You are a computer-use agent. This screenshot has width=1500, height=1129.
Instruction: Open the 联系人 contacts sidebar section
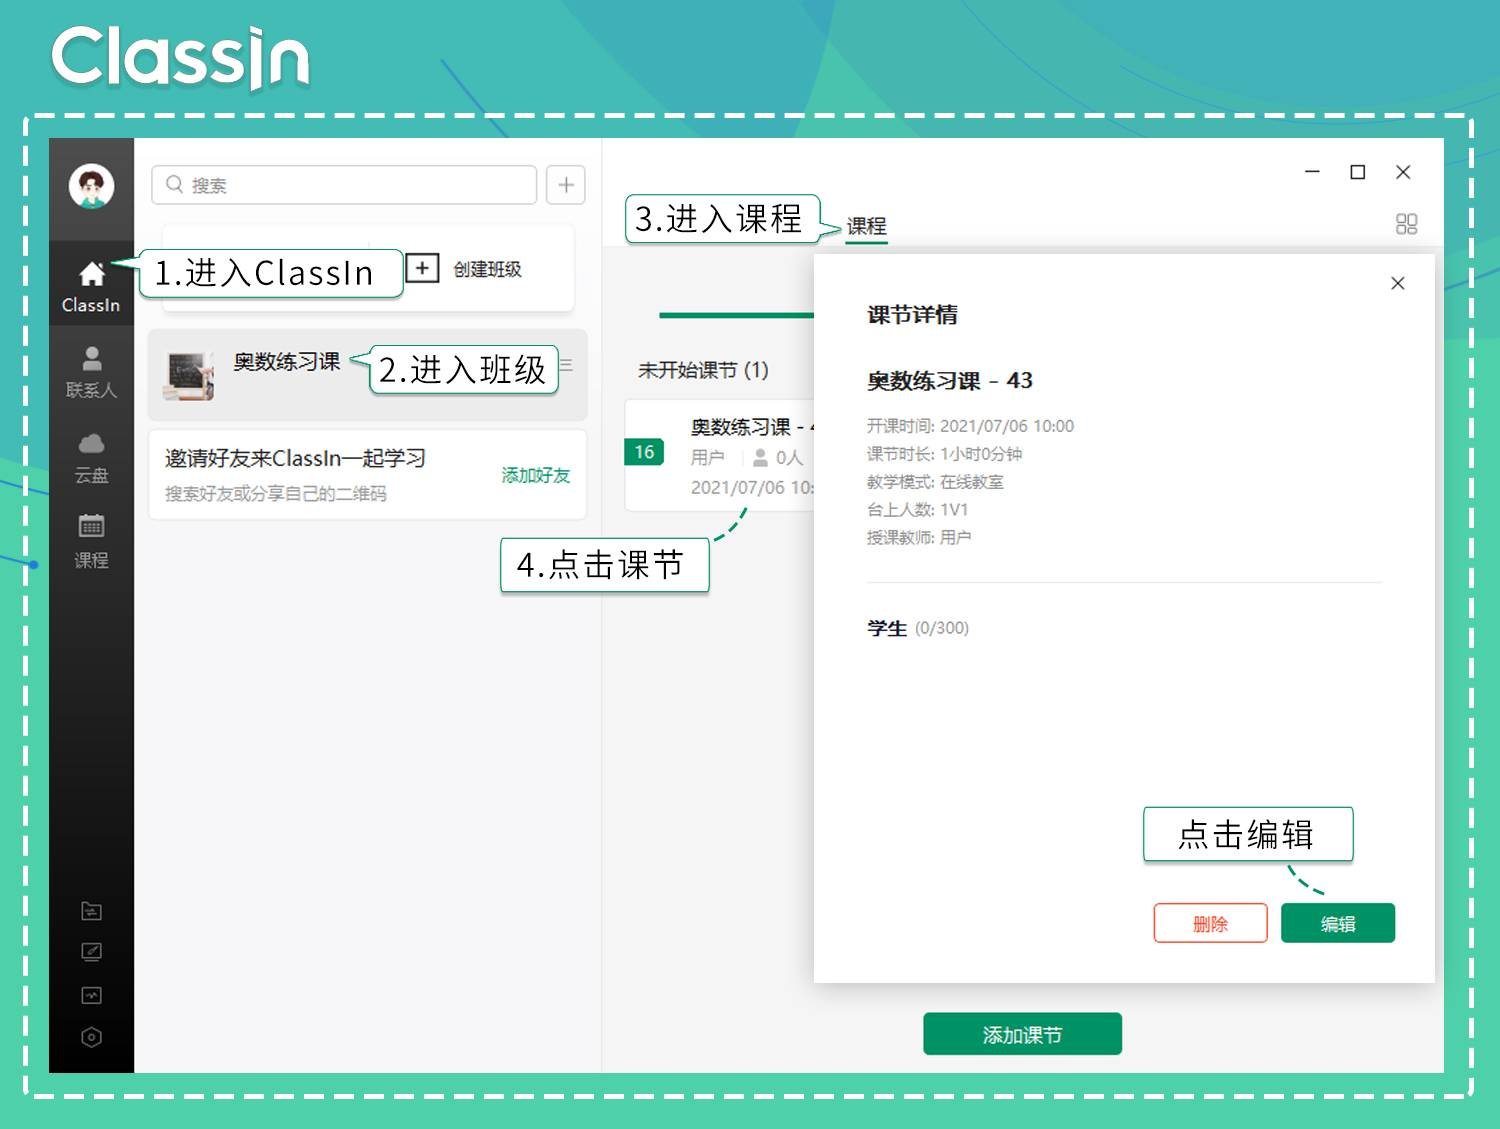(x=91, y=372)
